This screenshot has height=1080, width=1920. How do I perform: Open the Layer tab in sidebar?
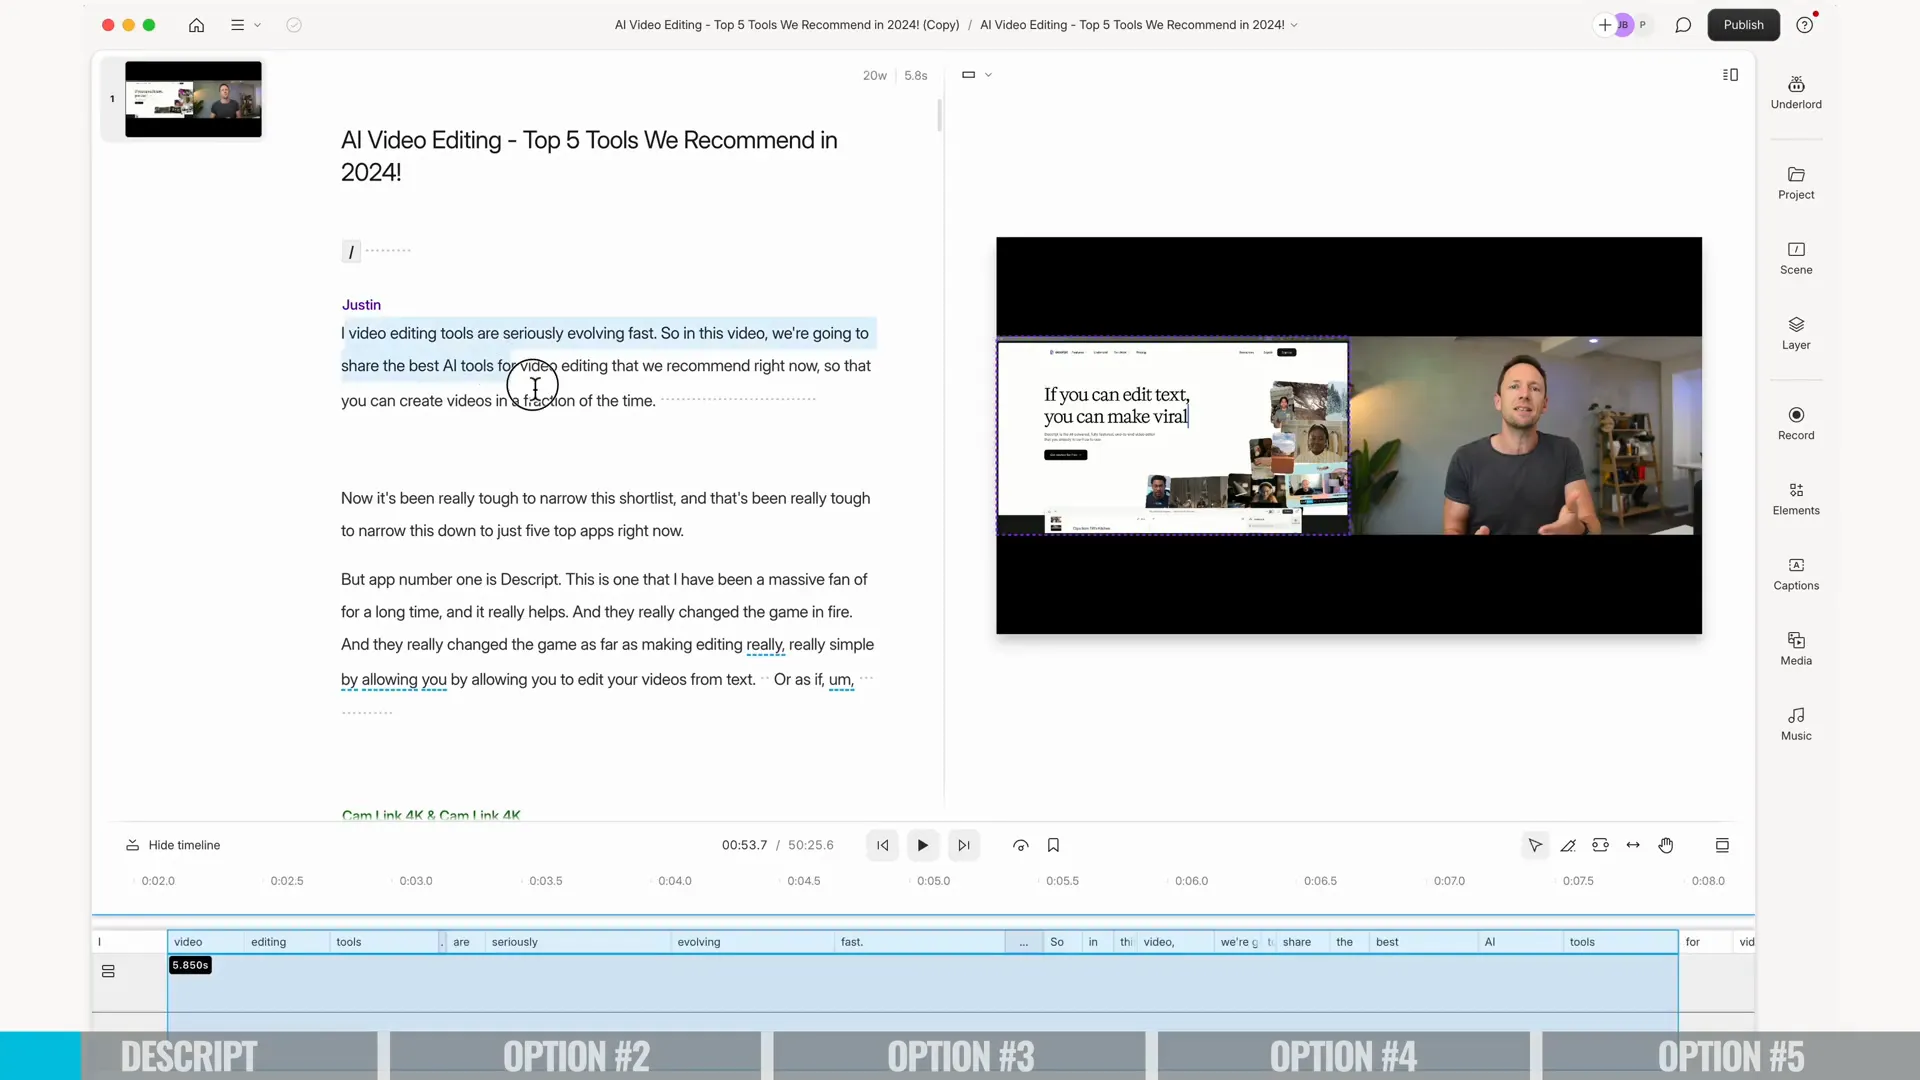1796,332
